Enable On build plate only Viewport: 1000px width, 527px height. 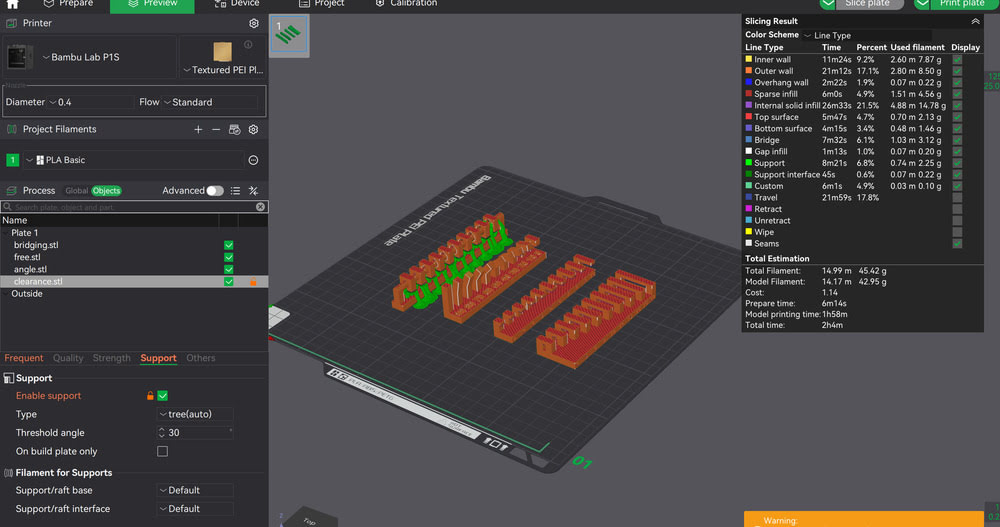pyautogui.click(x=163, y=452)
